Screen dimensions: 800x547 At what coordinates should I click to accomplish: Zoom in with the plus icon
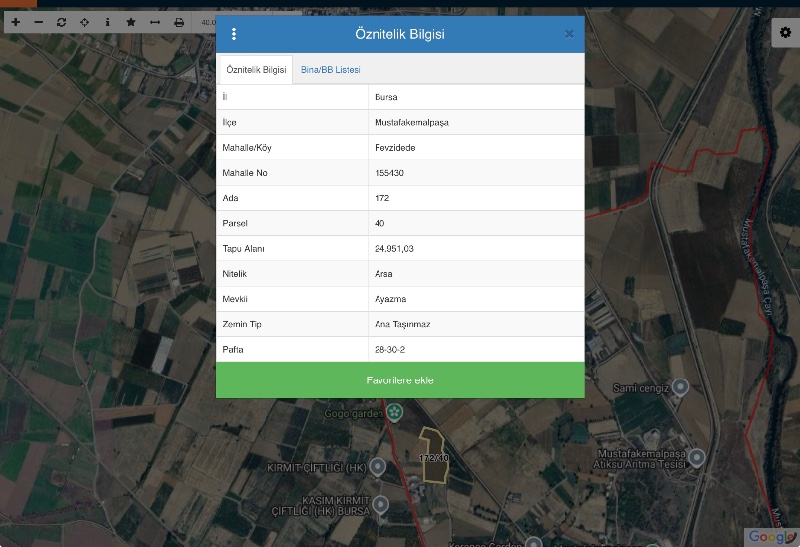(x=15, y=22)
